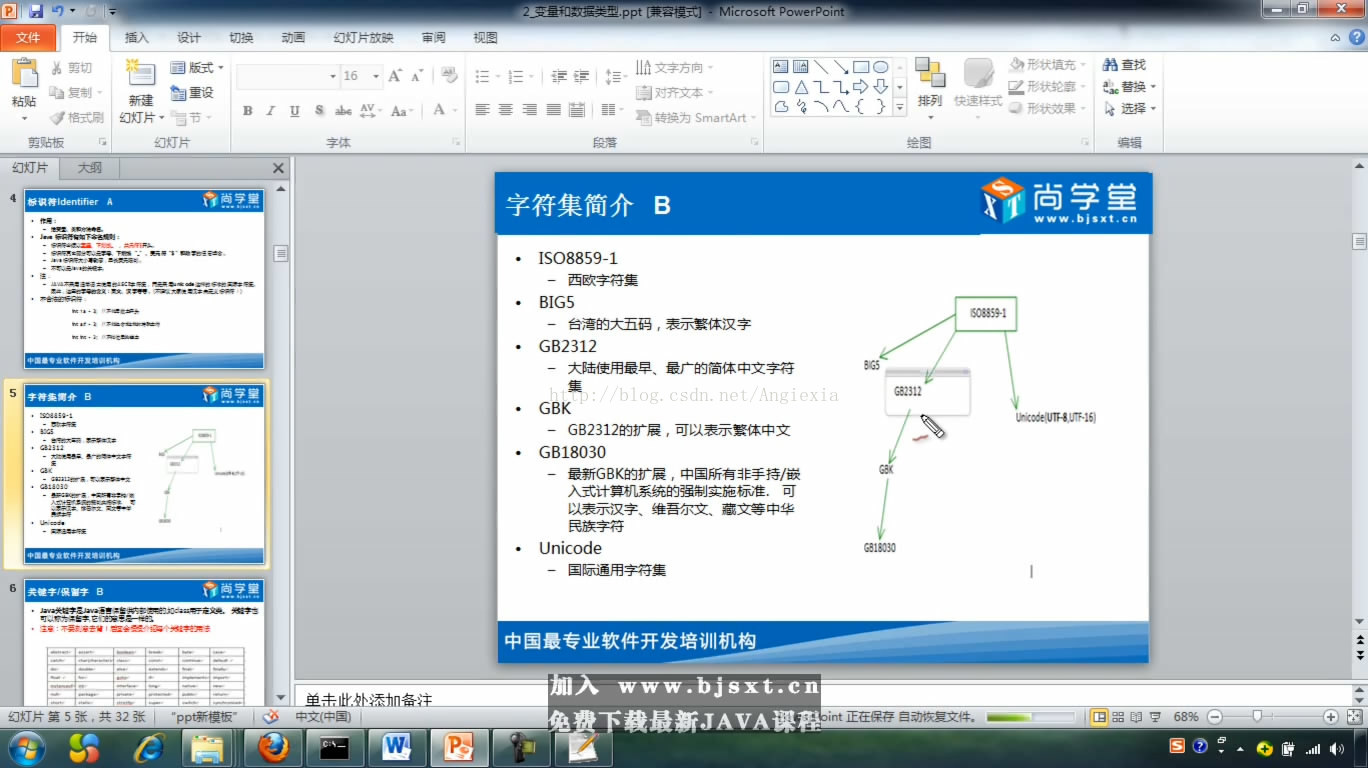Close the slides thumbnail pane X

(x=278, y=168)
